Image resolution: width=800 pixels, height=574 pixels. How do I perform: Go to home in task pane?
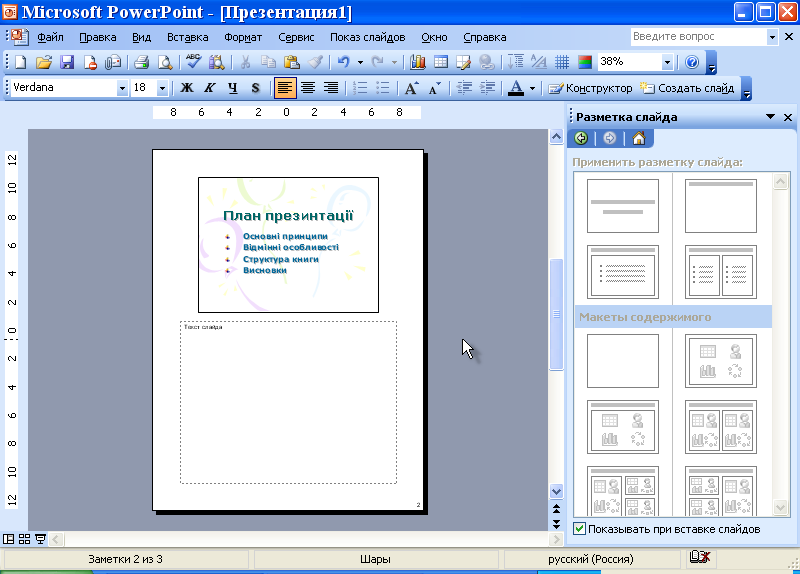point(638,138)
